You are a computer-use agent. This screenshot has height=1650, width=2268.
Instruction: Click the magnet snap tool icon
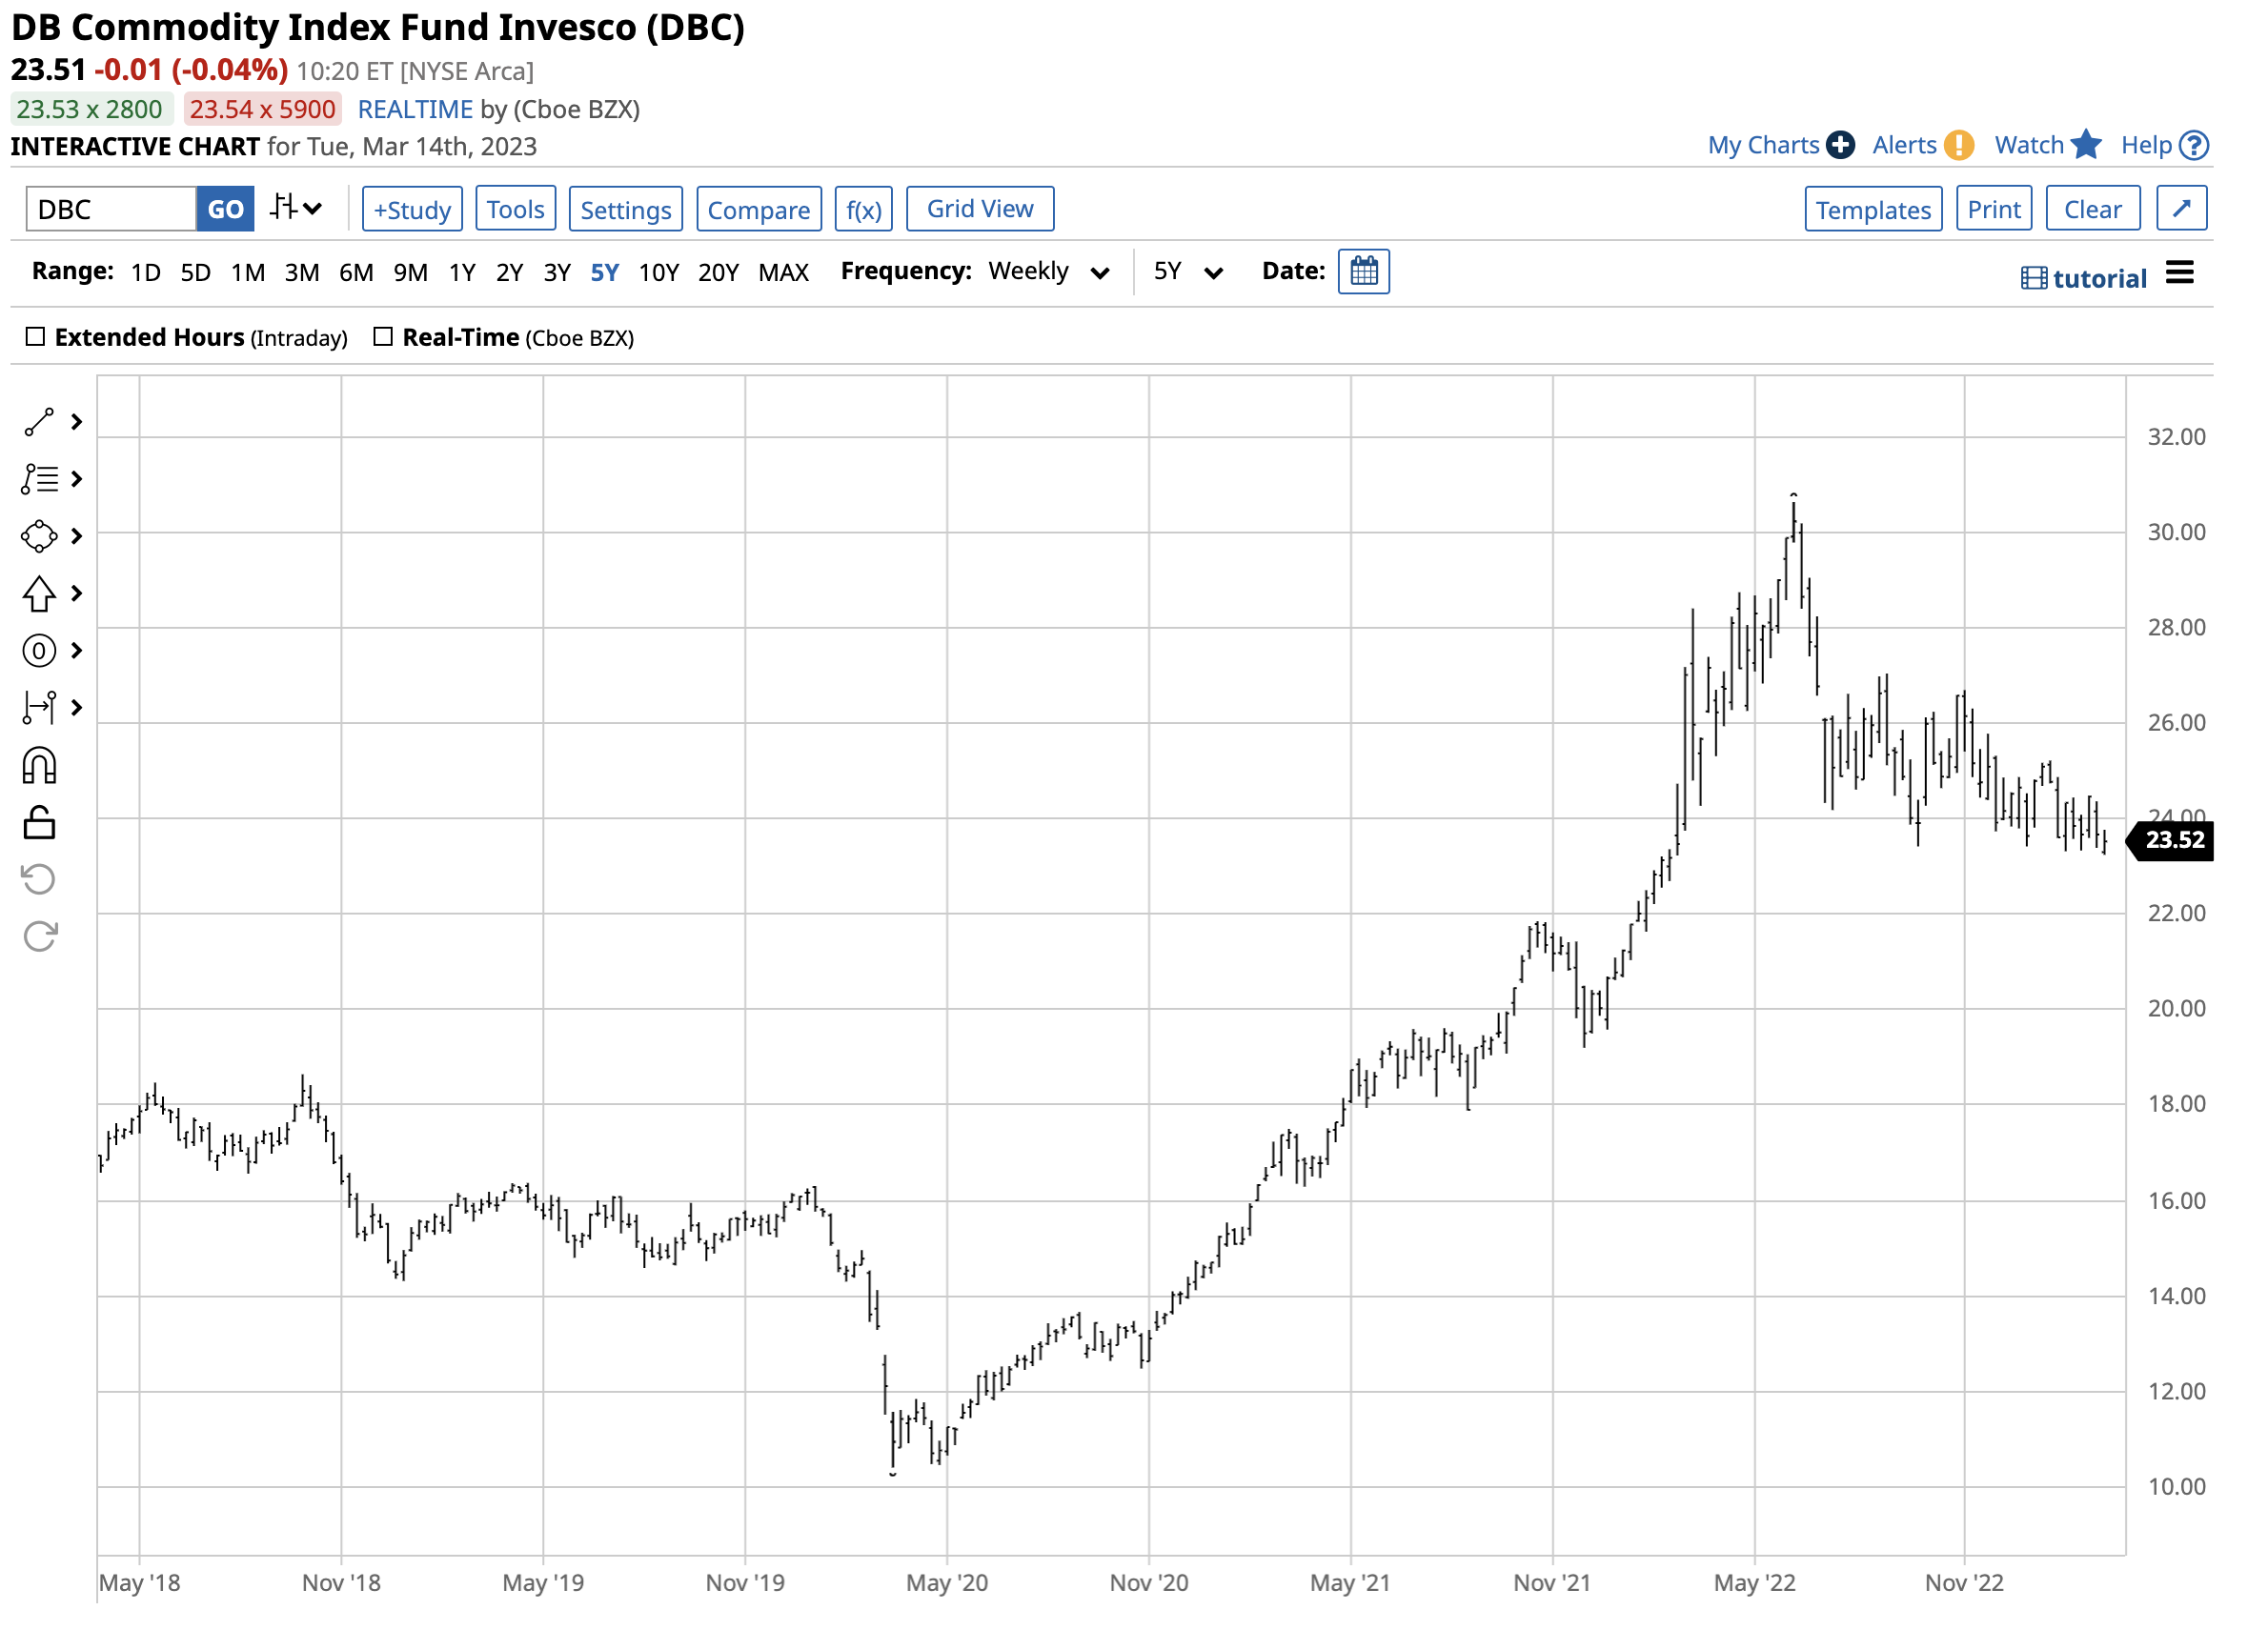(39, 767)
